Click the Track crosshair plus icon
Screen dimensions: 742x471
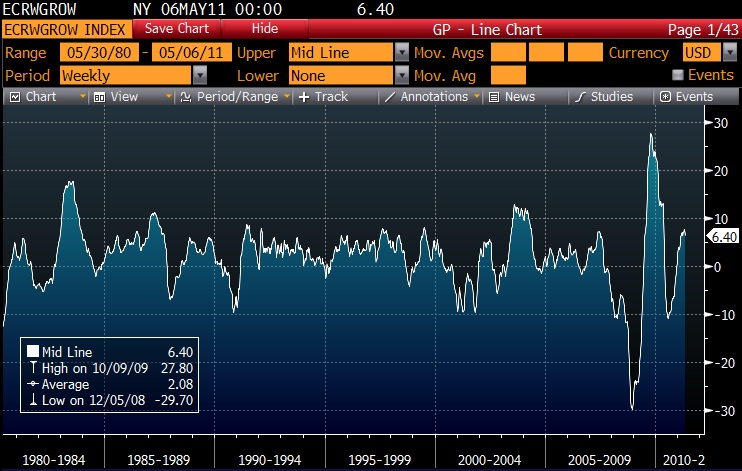click(304, 97)
